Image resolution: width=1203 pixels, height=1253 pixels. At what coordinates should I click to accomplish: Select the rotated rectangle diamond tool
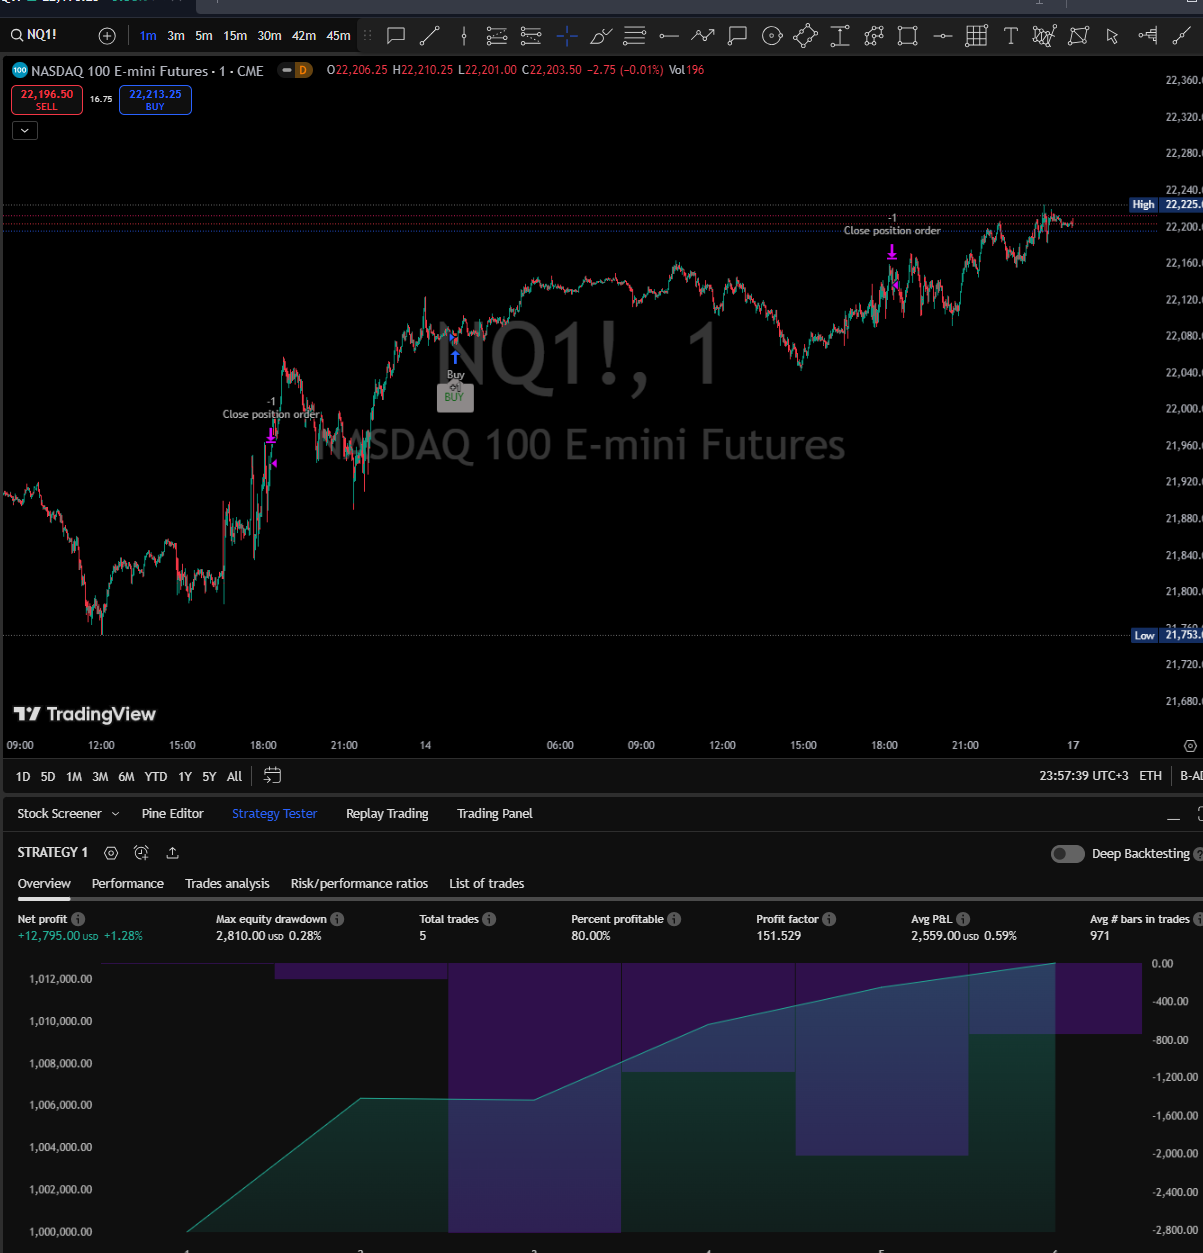point(805,36)
